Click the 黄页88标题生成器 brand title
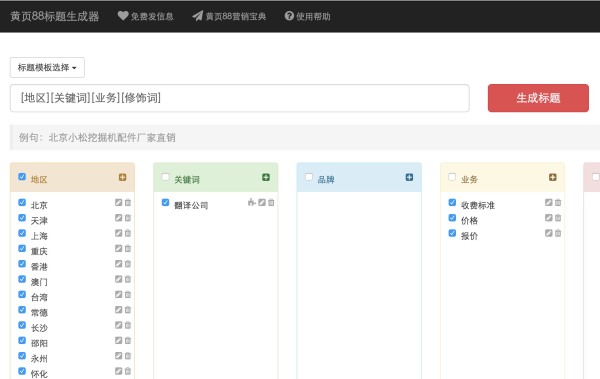This screenshot has width=600, height=379. [54, 16]
